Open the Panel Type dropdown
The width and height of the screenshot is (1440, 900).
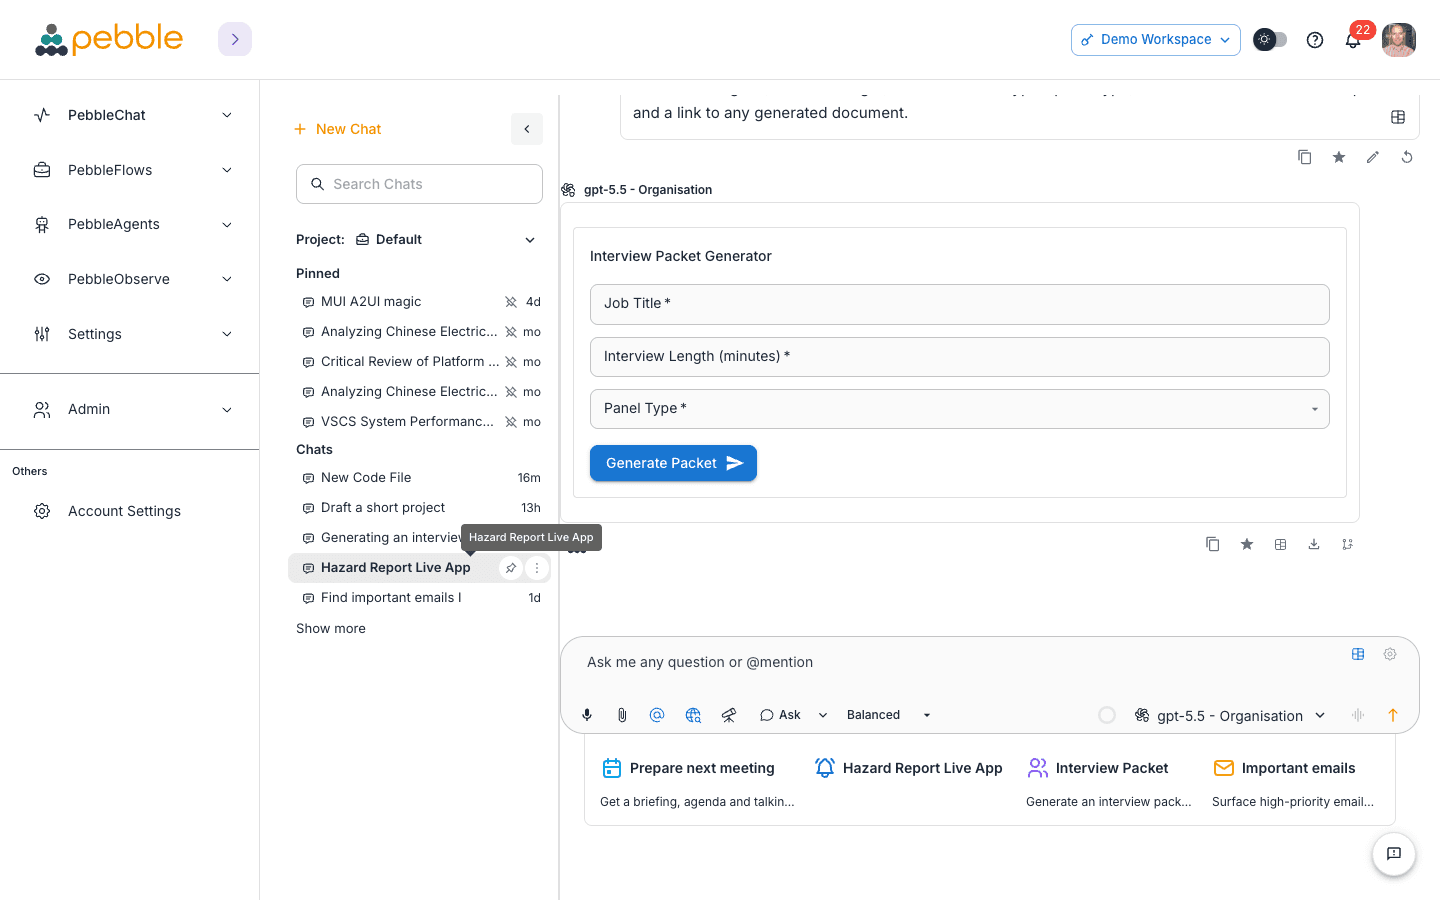click(x=960, y=409)
